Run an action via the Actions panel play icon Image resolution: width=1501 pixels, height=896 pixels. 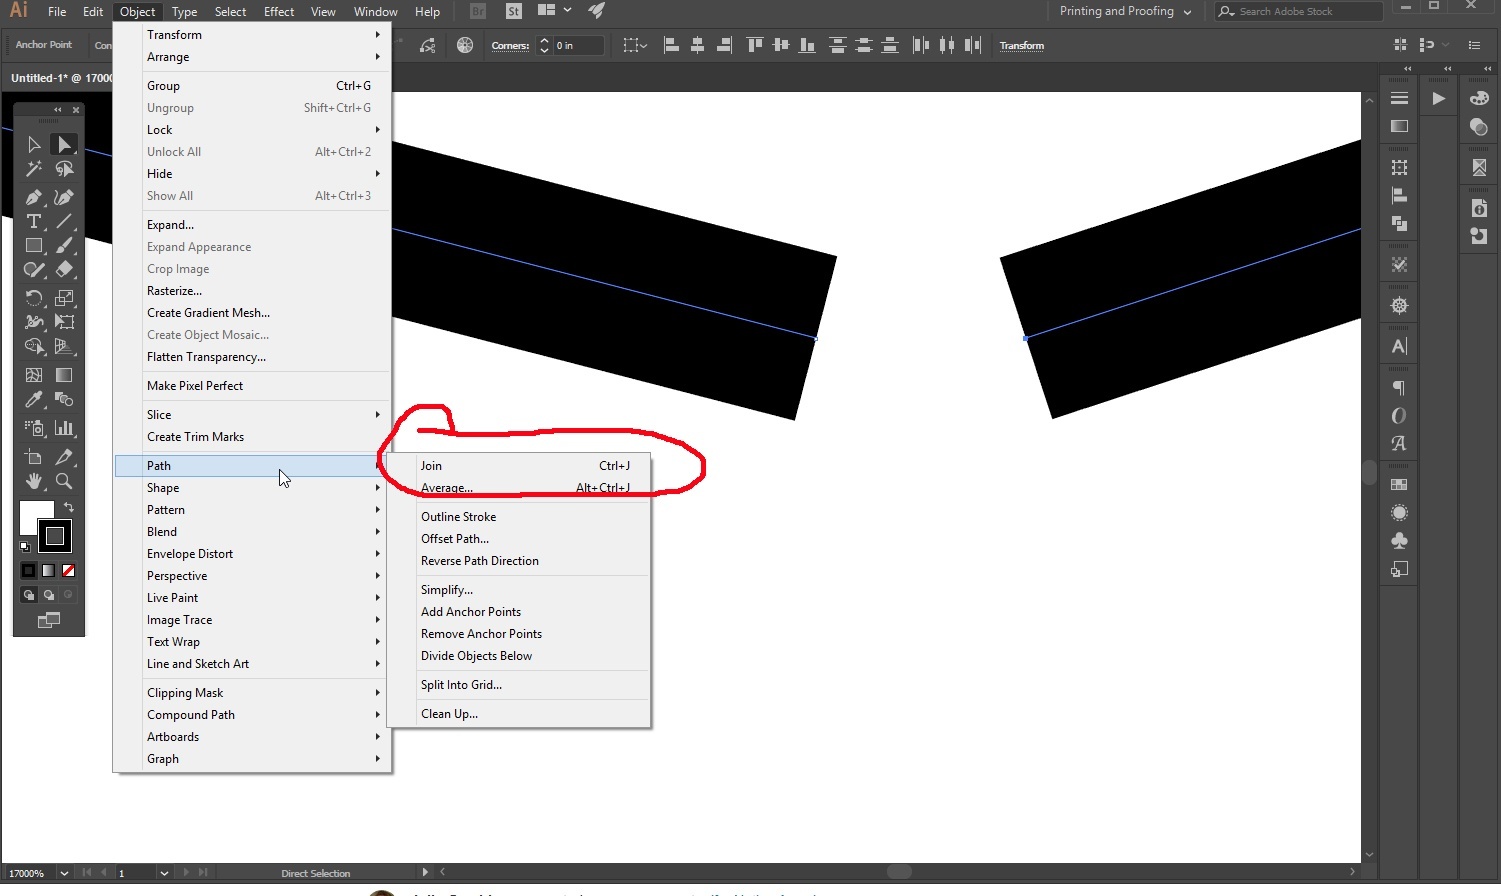[1440, 97]
